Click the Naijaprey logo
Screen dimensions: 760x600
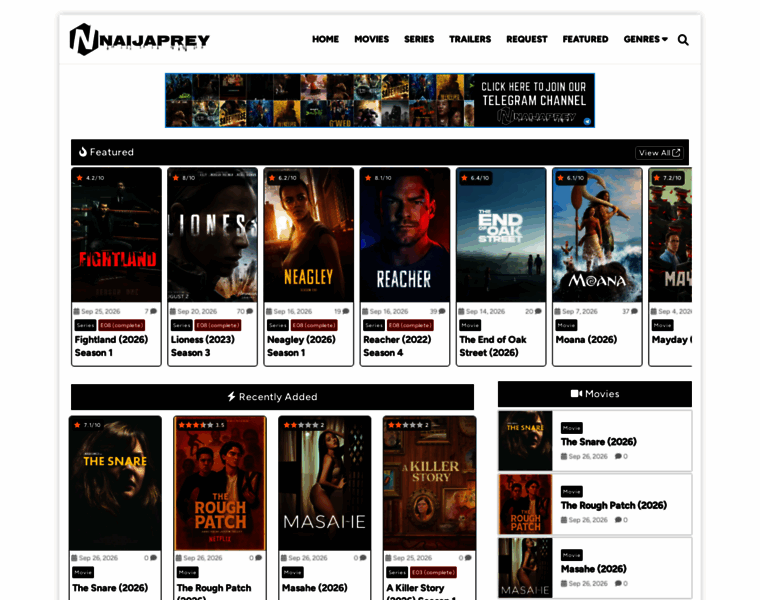coord(140,39)
